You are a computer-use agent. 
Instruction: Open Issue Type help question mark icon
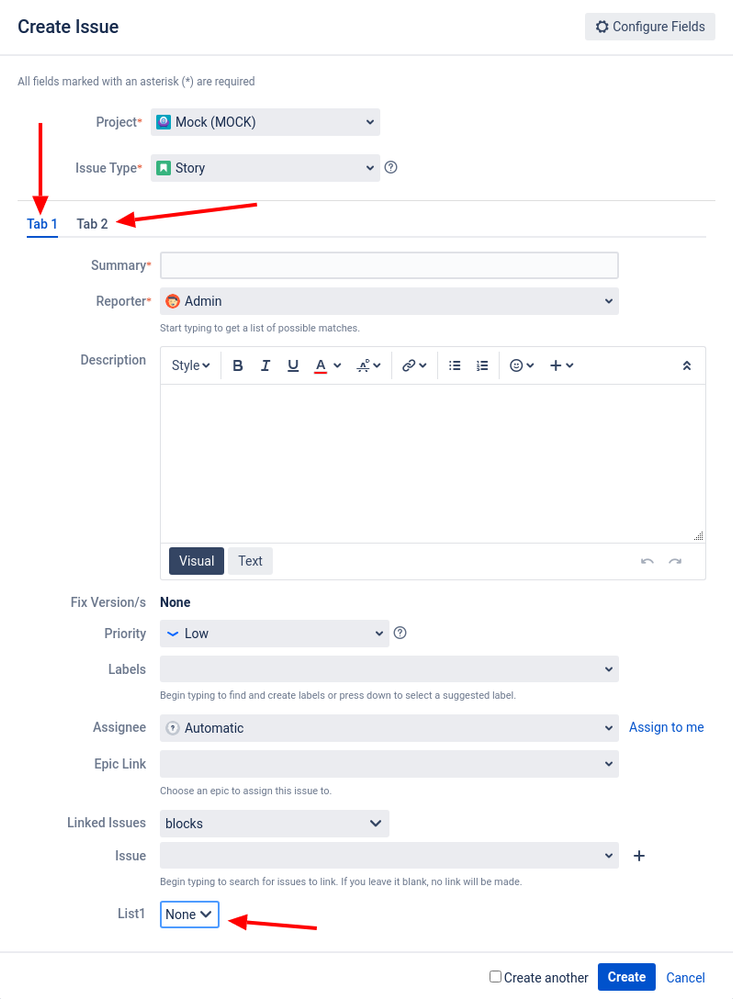[x=391, y=168]
